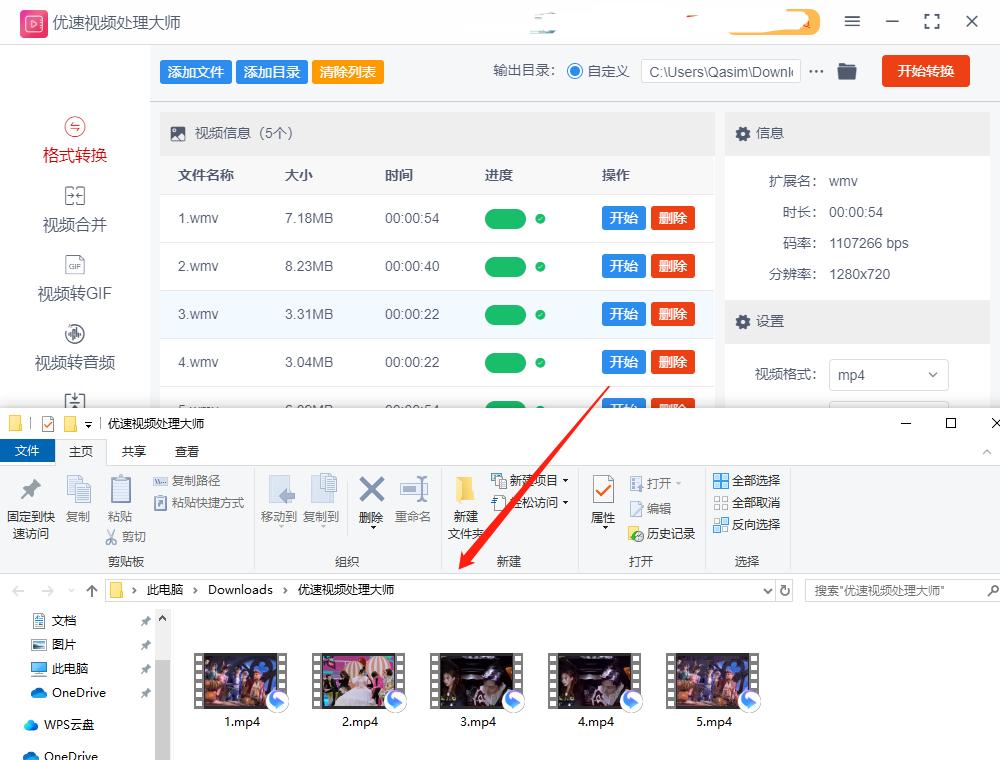The height and width of the screenshot is (760, 1000).
Task: Open output directory folder browser icon
Action: [x=847, y=71]
